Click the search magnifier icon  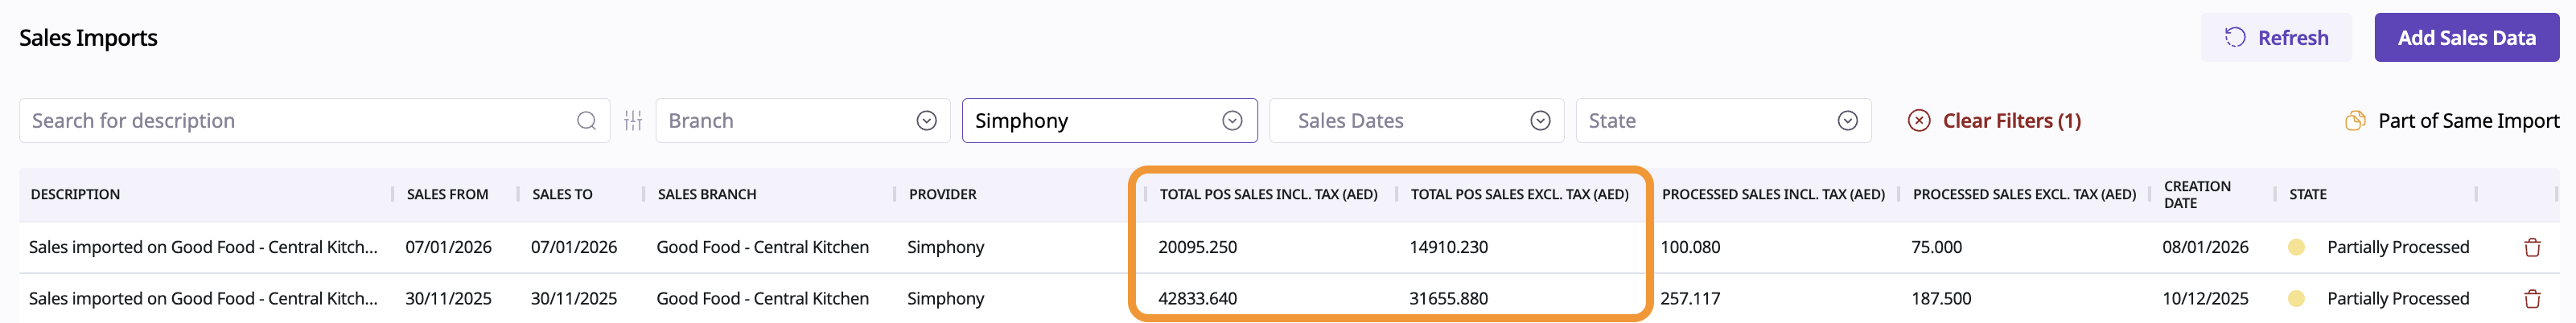(x=586, y=121)
